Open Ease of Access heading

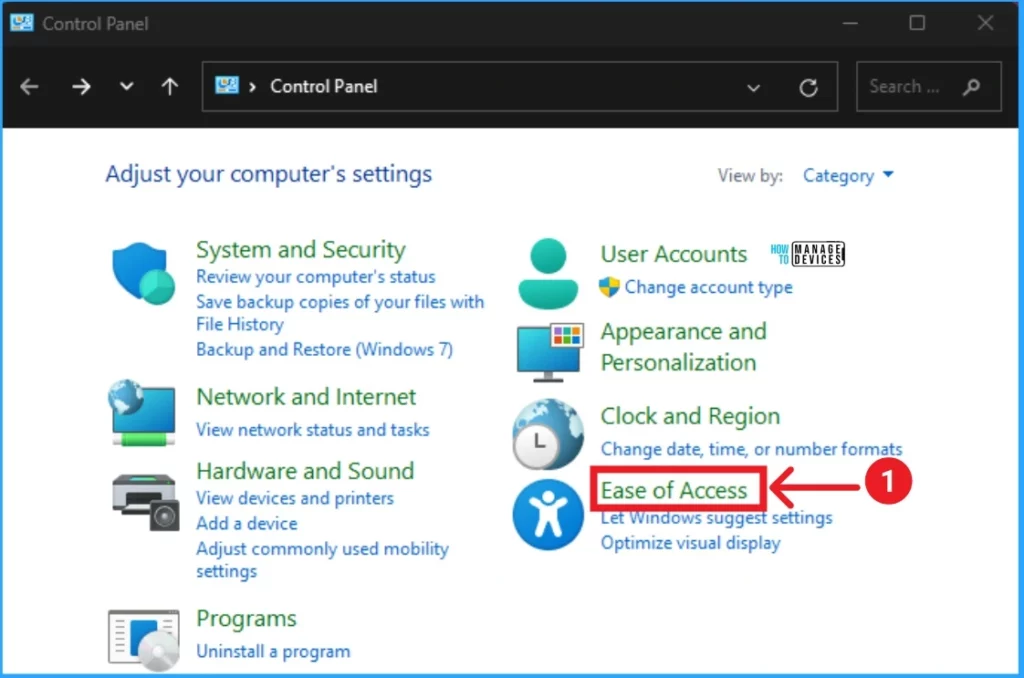point(674,490)
